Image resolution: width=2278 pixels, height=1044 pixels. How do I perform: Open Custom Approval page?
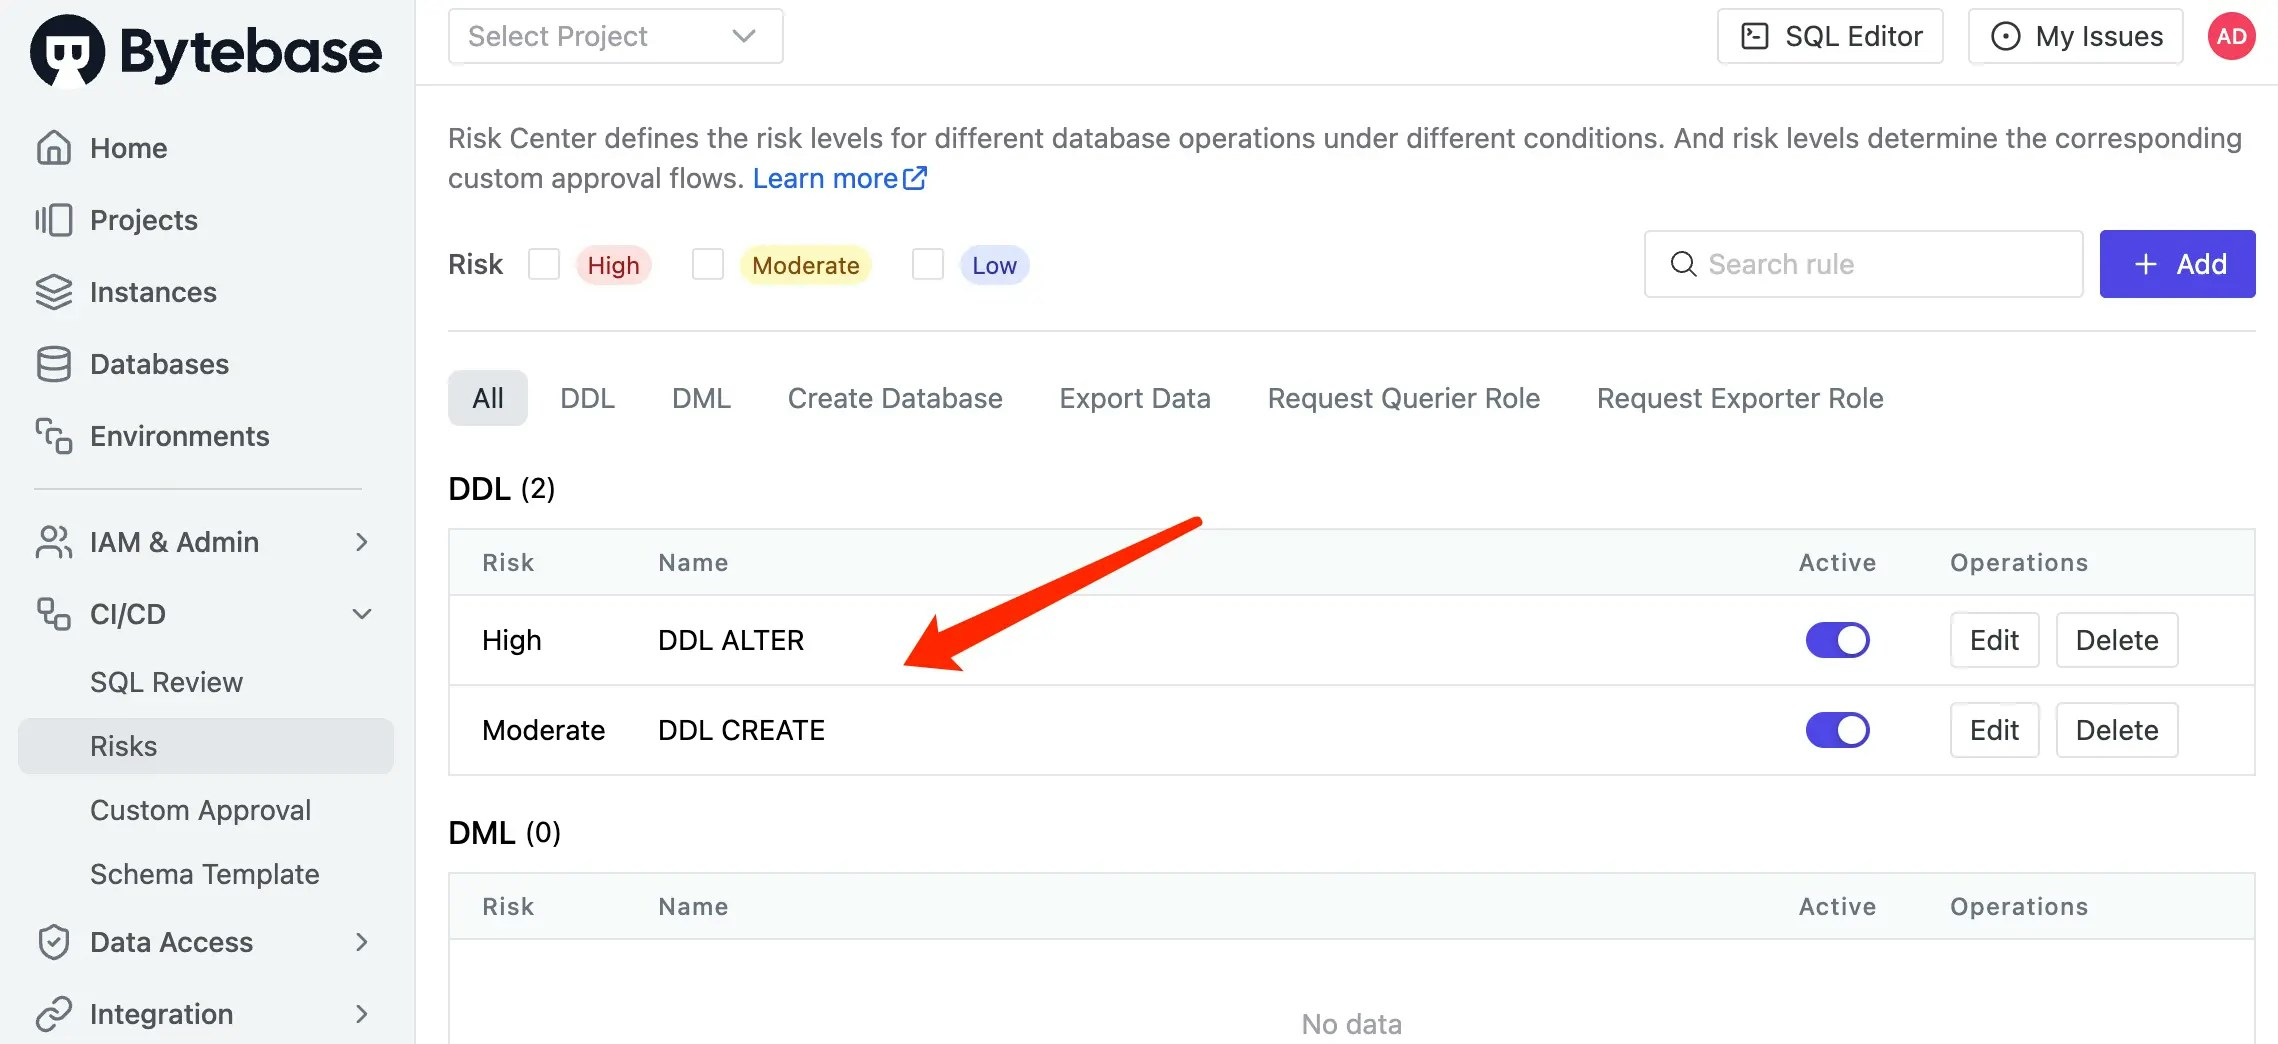click(200, 810)
